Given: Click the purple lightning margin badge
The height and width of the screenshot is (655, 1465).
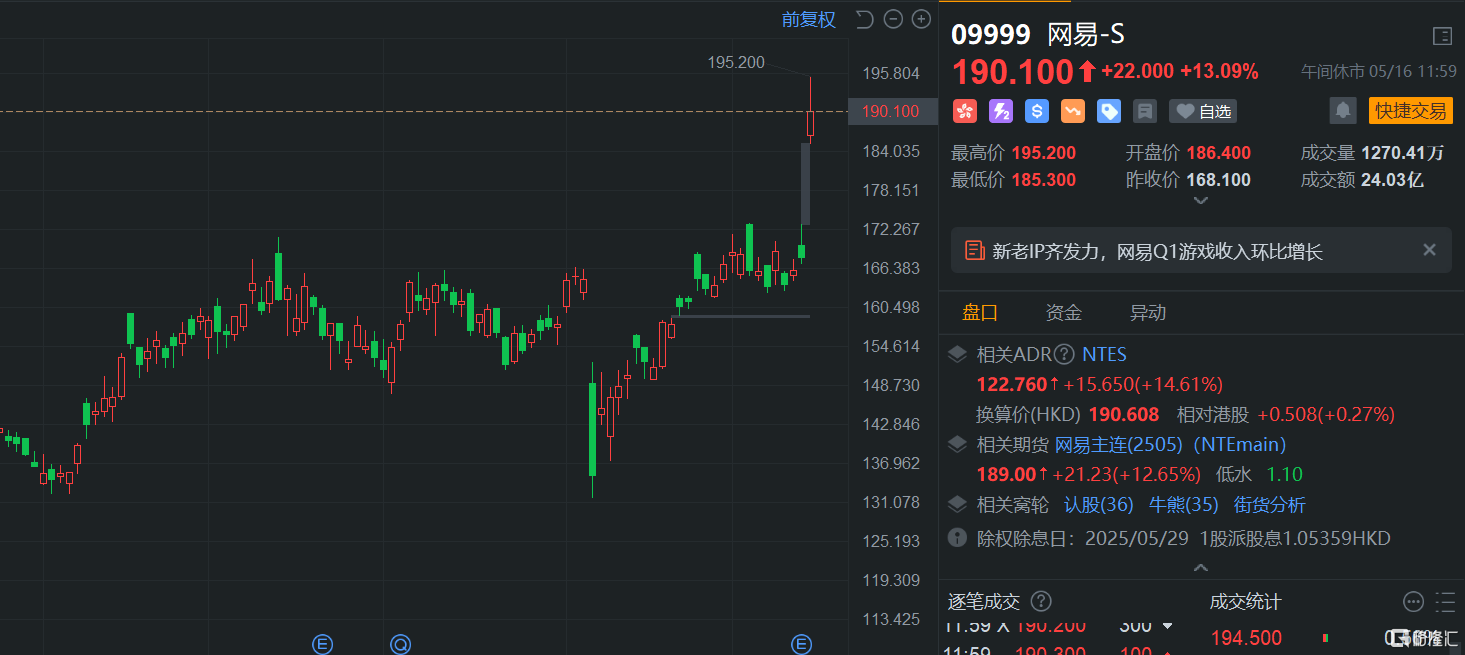Looking at the screenshot, I should (x=1001, y=111).
